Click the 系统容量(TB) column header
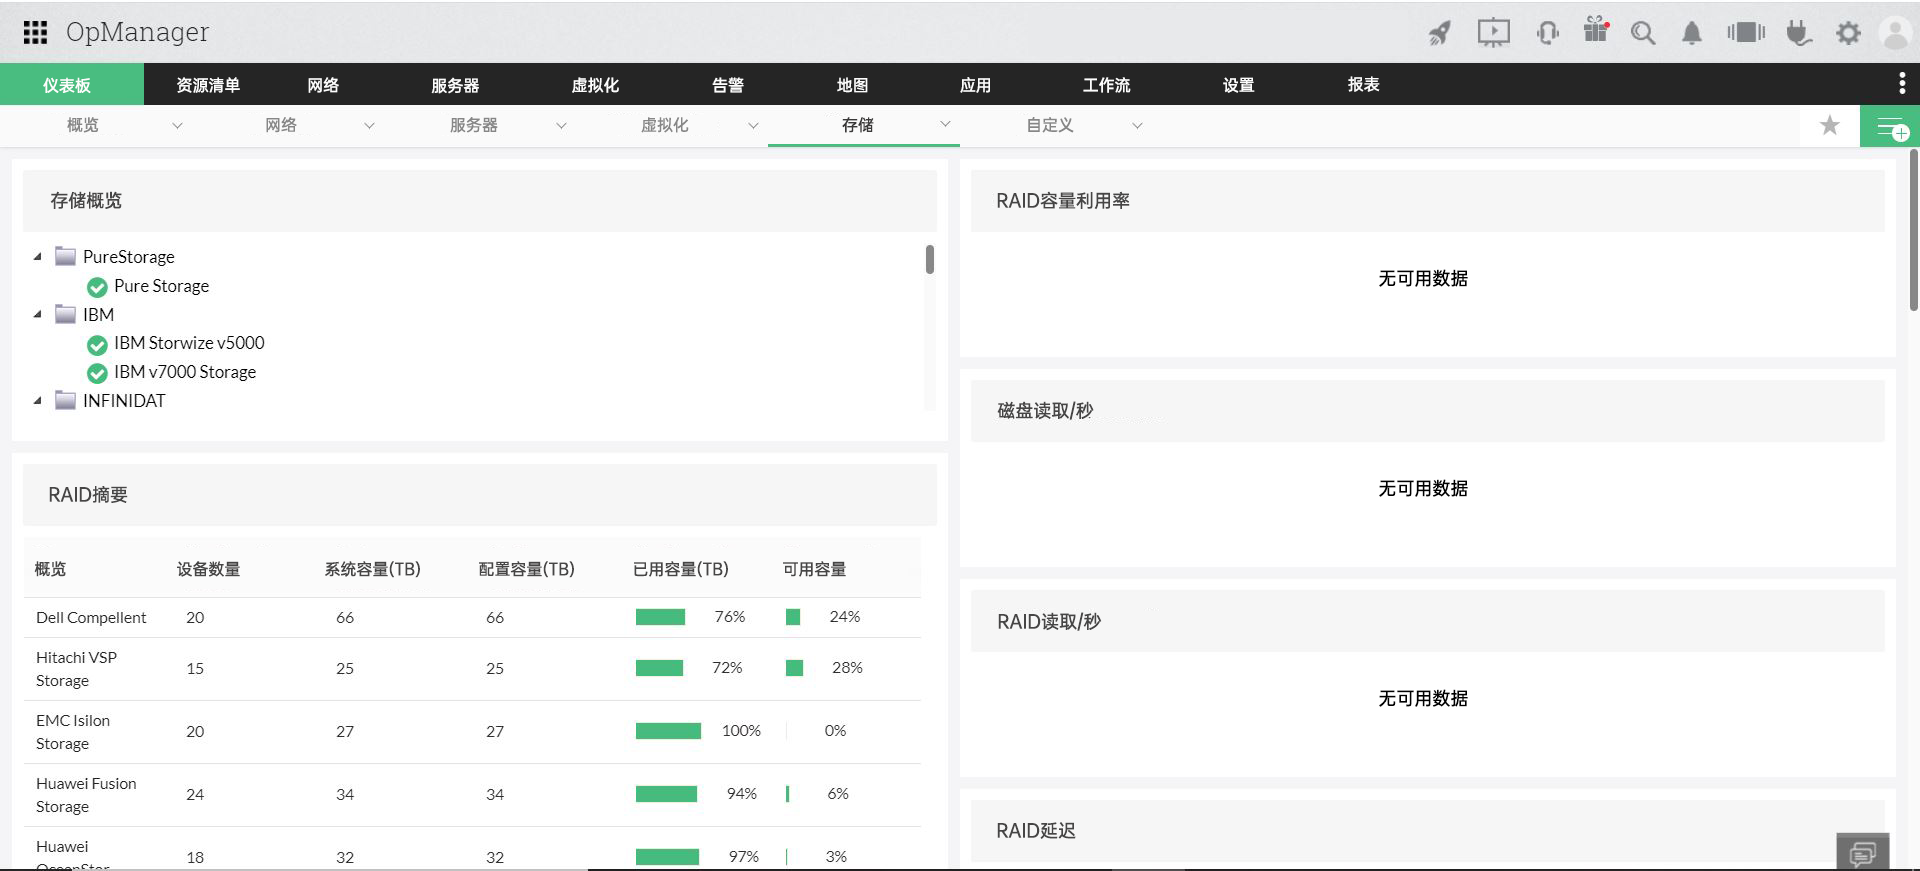Screen dimensions: 1920x871 [x=372, y=569]
